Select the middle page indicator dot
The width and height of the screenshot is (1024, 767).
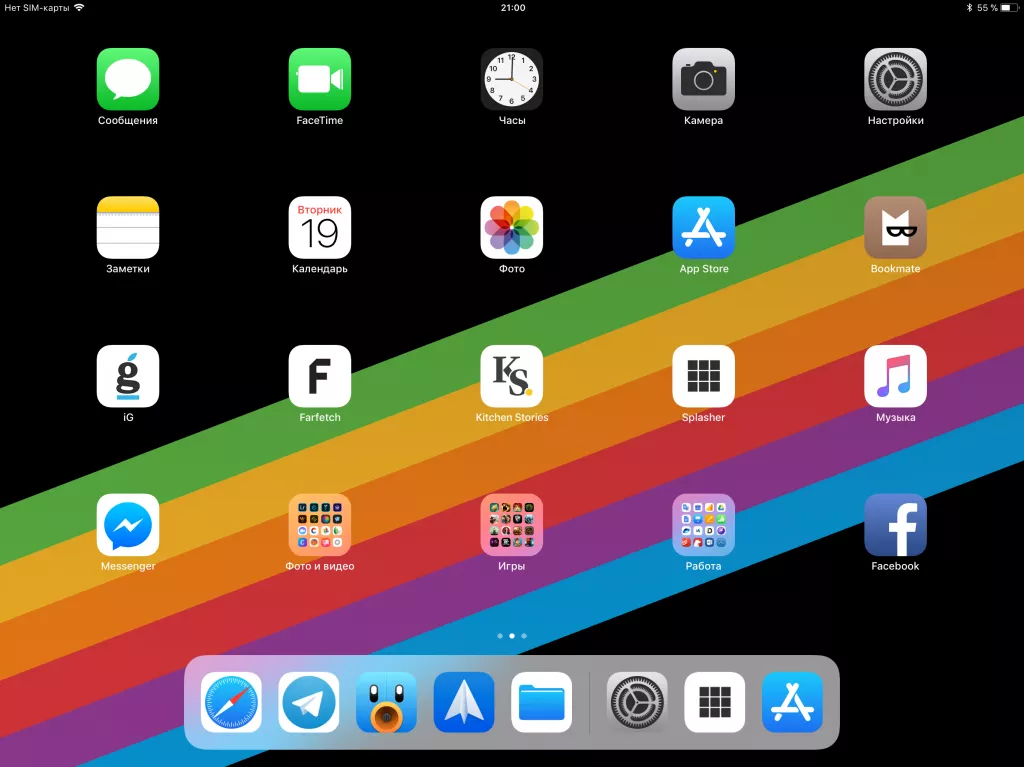(512, 635)
